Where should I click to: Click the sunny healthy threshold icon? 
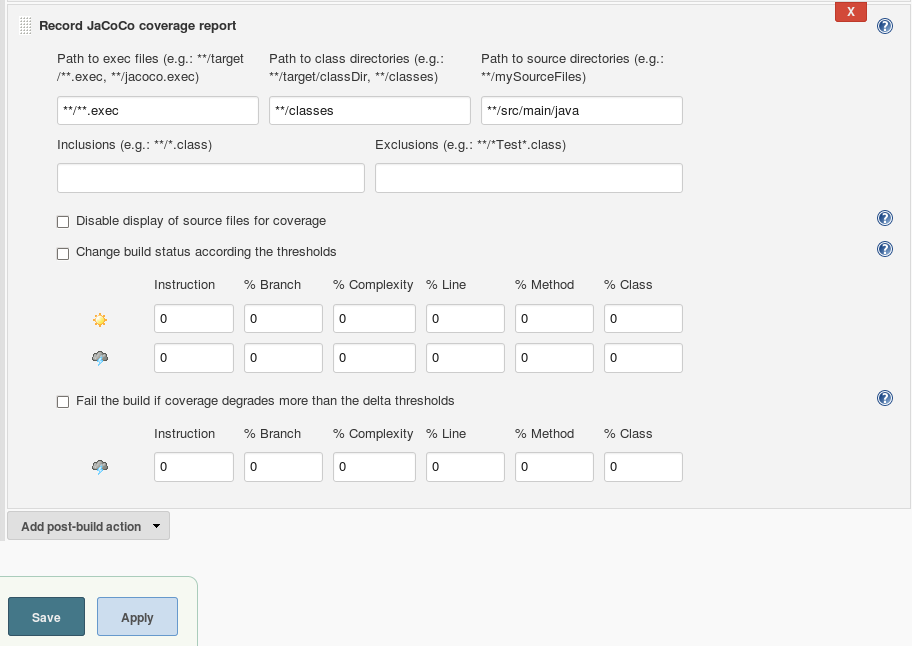tap(99, 320)
